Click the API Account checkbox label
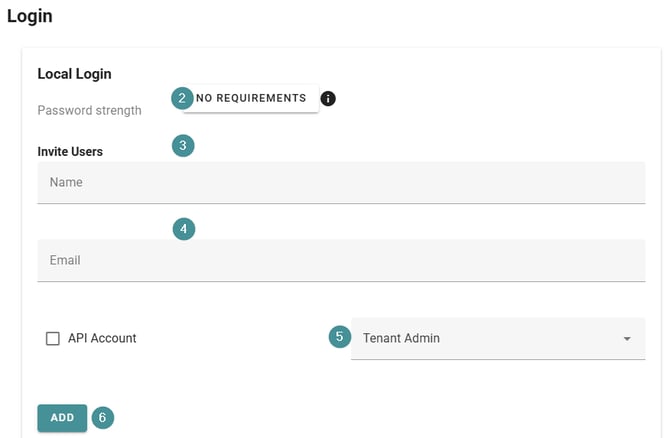This screenshot has width=670, height=438. pos(102,339)
